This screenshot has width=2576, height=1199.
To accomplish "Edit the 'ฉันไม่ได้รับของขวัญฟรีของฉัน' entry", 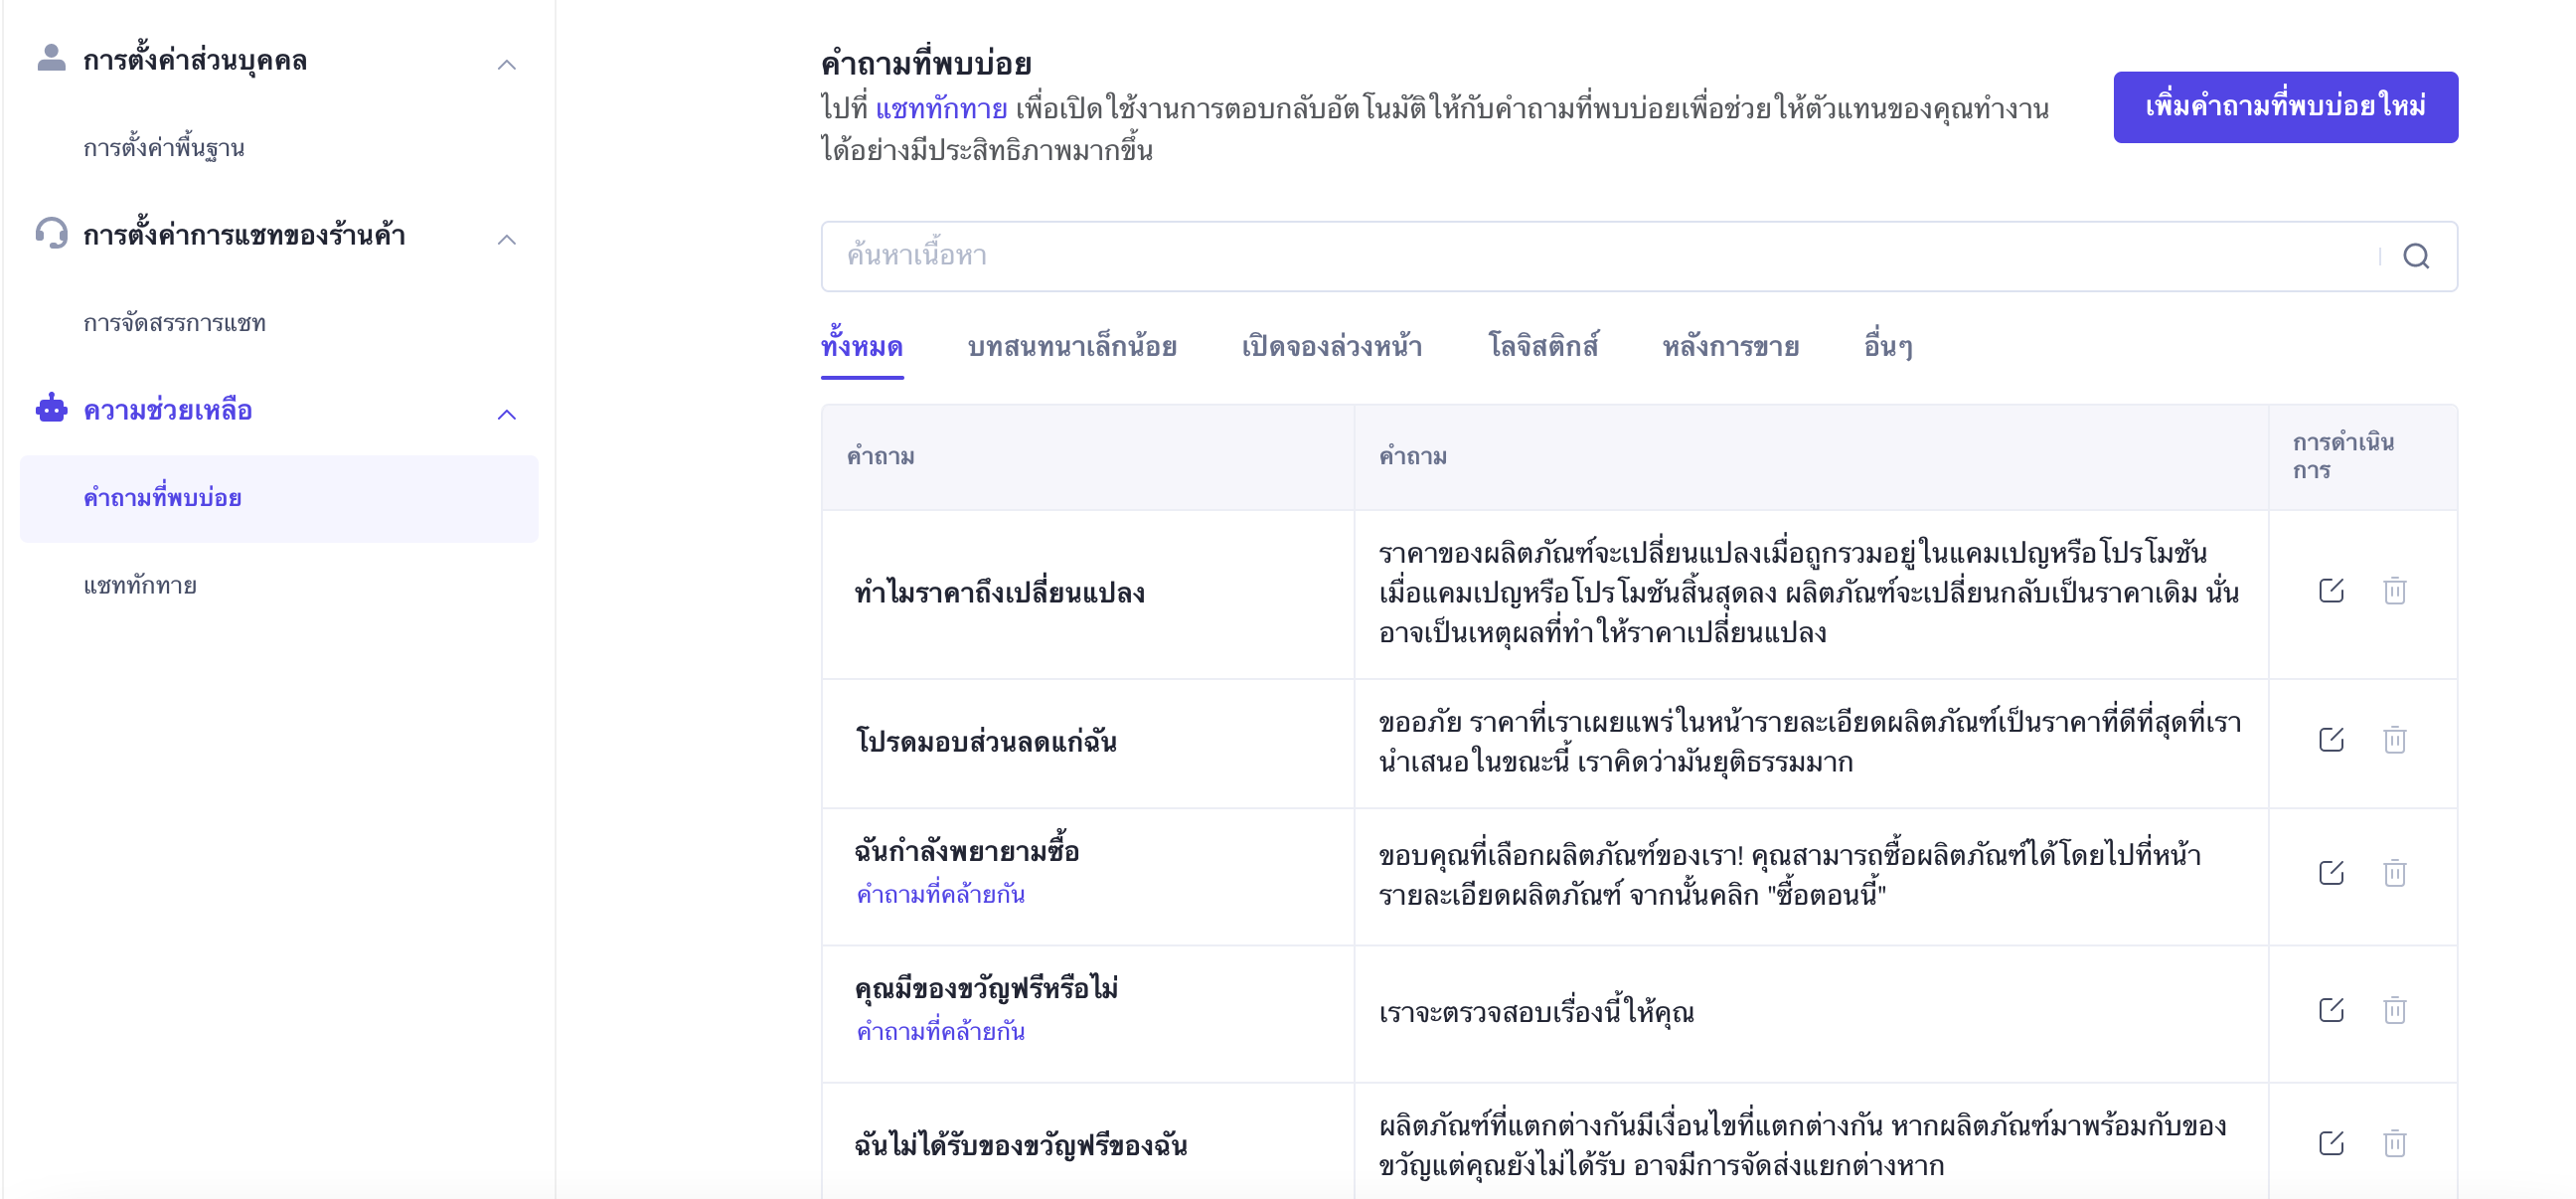I will click(x=2330, y=1143).
